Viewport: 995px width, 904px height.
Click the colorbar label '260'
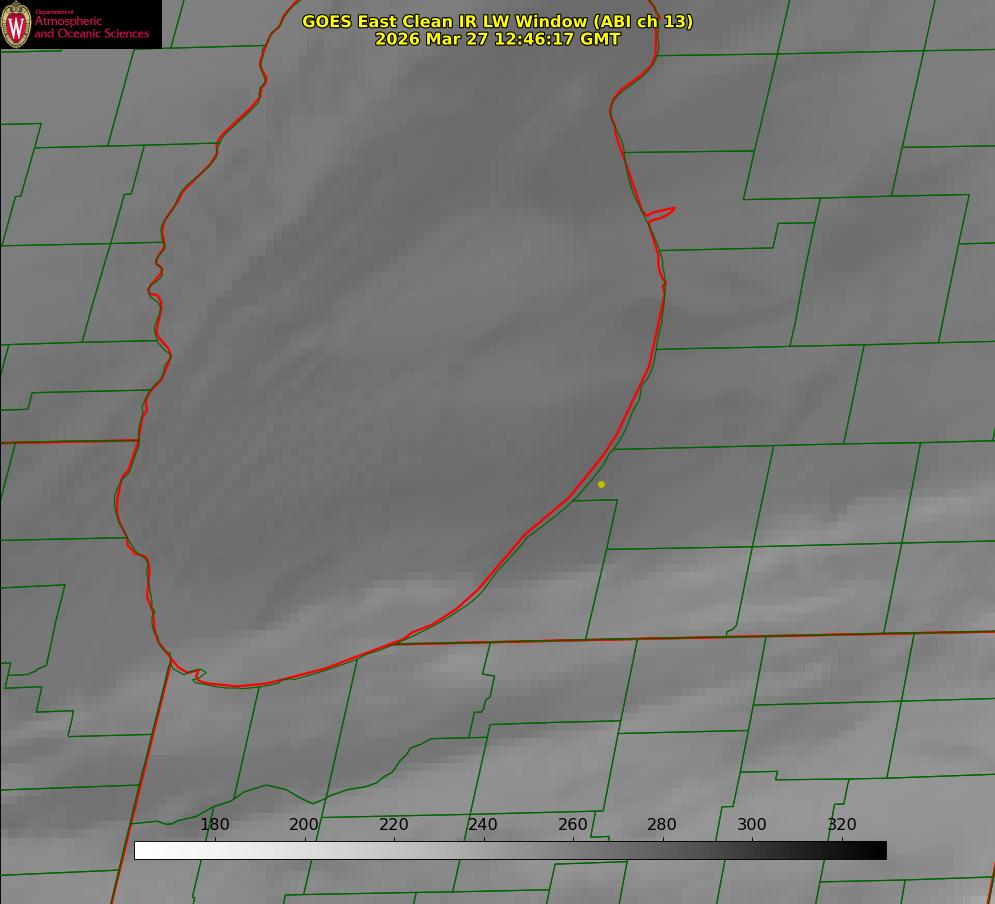pos(572,824)
